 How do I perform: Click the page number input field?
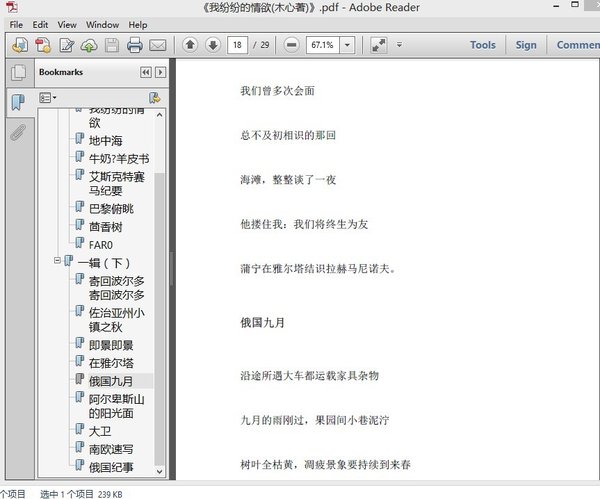tap(238, 45)
